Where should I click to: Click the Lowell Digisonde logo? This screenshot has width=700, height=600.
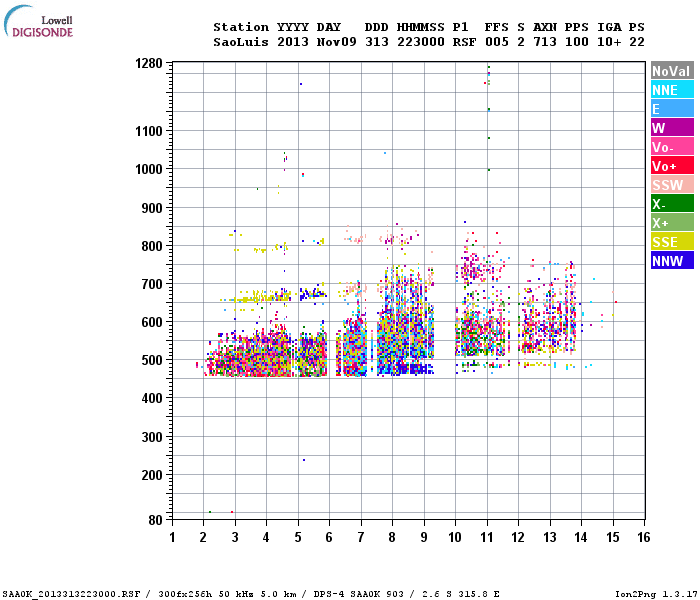point(38,21)
